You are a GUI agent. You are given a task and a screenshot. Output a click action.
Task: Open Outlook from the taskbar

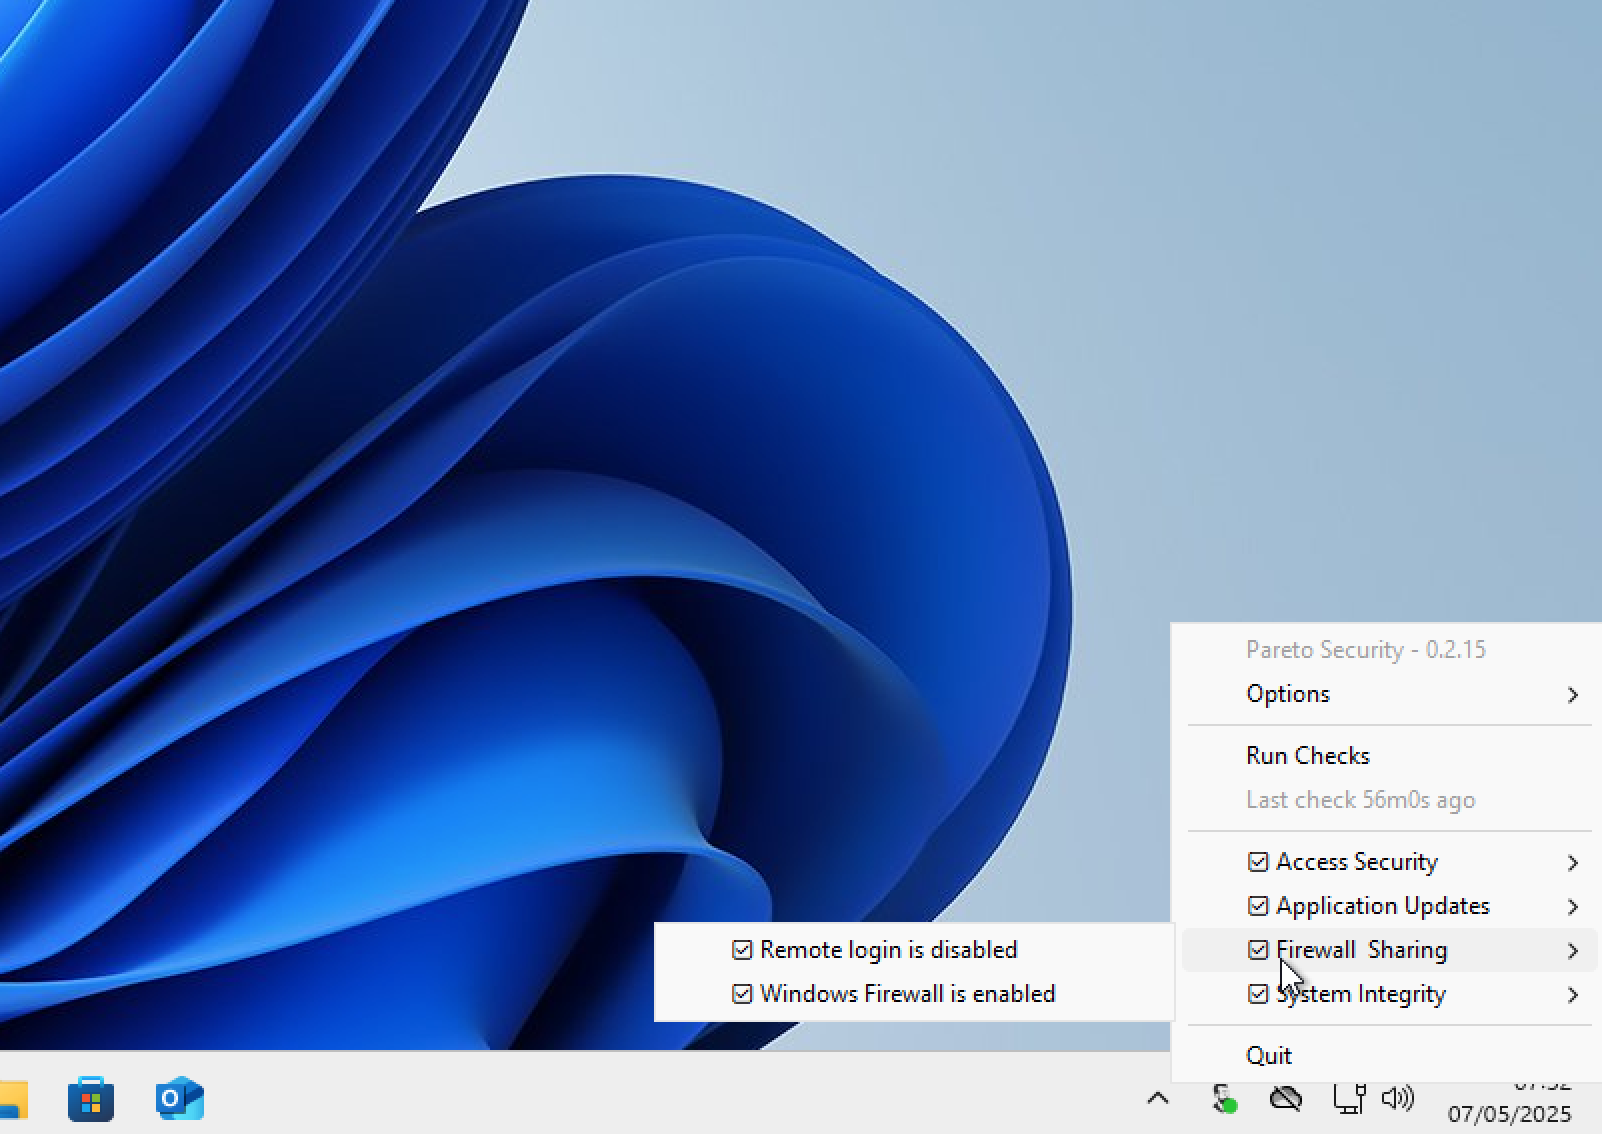point(180,1100)
